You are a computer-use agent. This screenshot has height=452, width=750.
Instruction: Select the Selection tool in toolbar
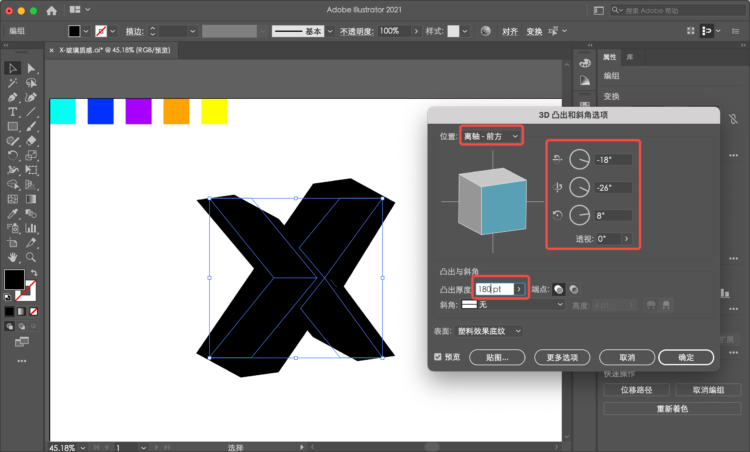coord(12,68)
